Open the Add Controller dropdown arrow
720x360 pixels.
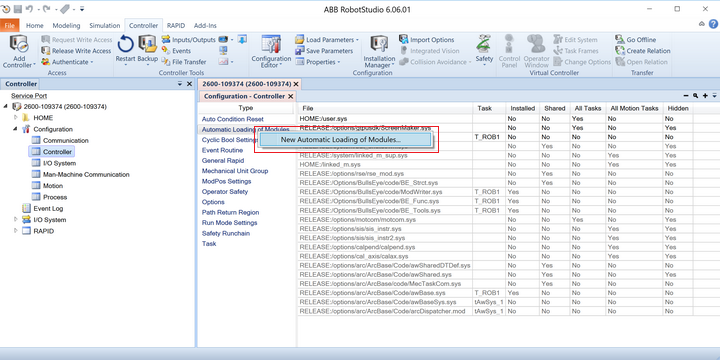click(34, 65)
